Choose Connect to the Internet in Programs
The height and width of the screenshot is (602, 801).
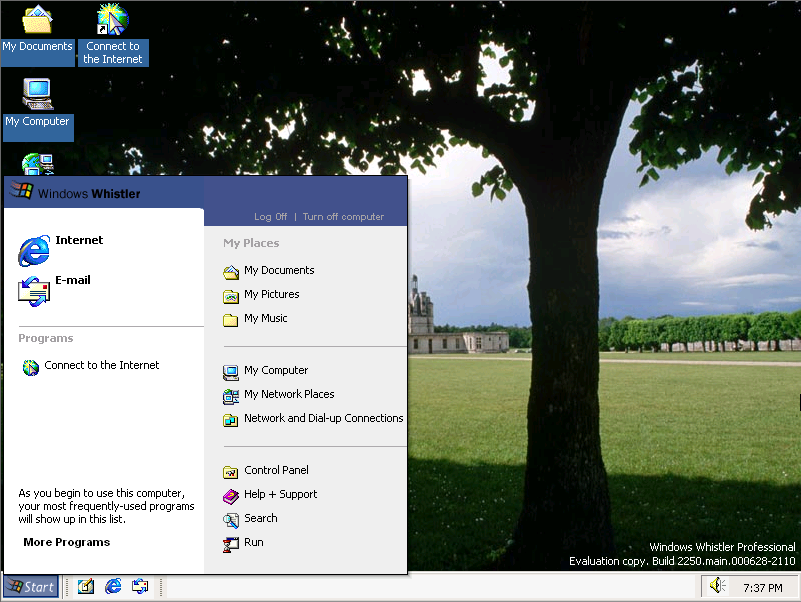pos(104,366)
